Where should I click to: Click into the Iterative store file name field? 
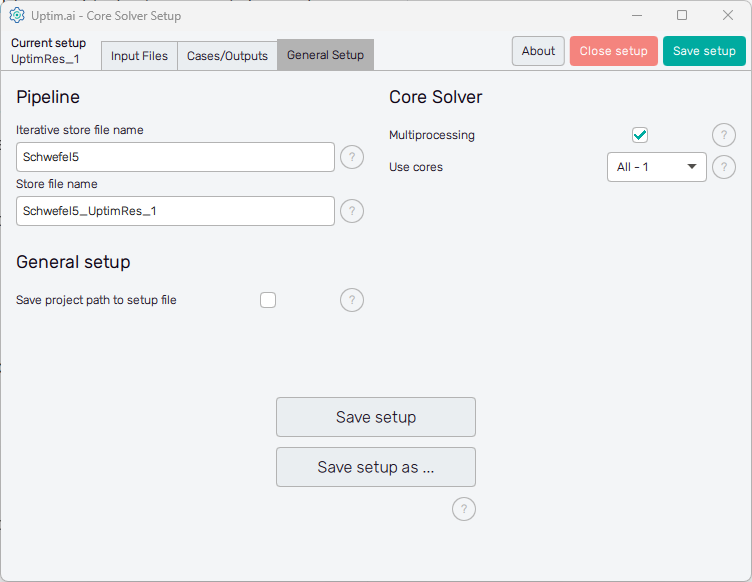point(175,157)
